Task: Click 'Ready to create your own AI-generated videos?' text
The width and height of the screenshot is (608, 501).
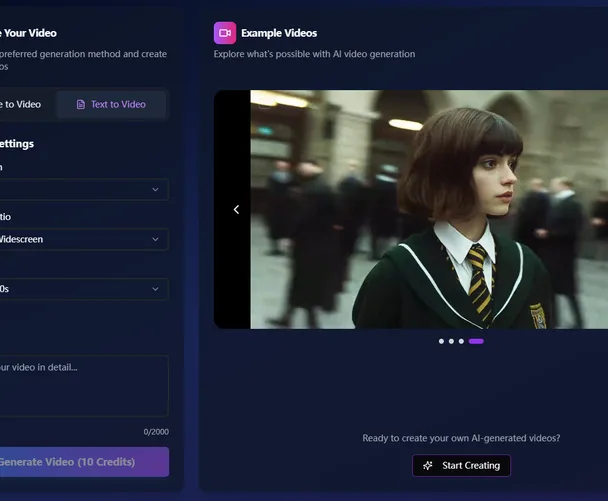Action: click(x=461, y=438)
